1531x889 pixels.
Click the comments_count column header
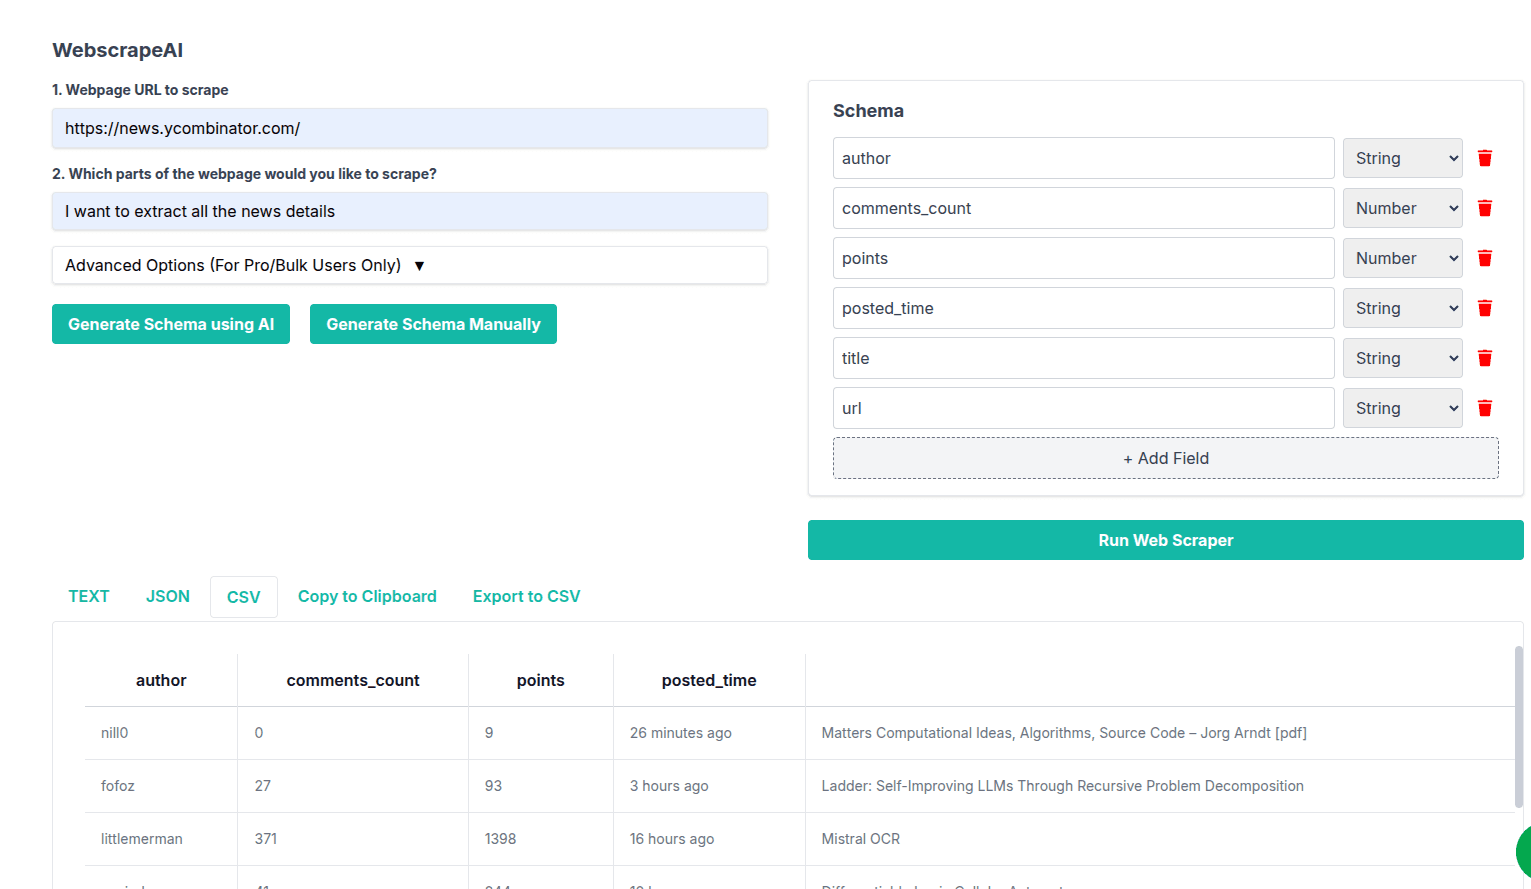coord(353,680)
